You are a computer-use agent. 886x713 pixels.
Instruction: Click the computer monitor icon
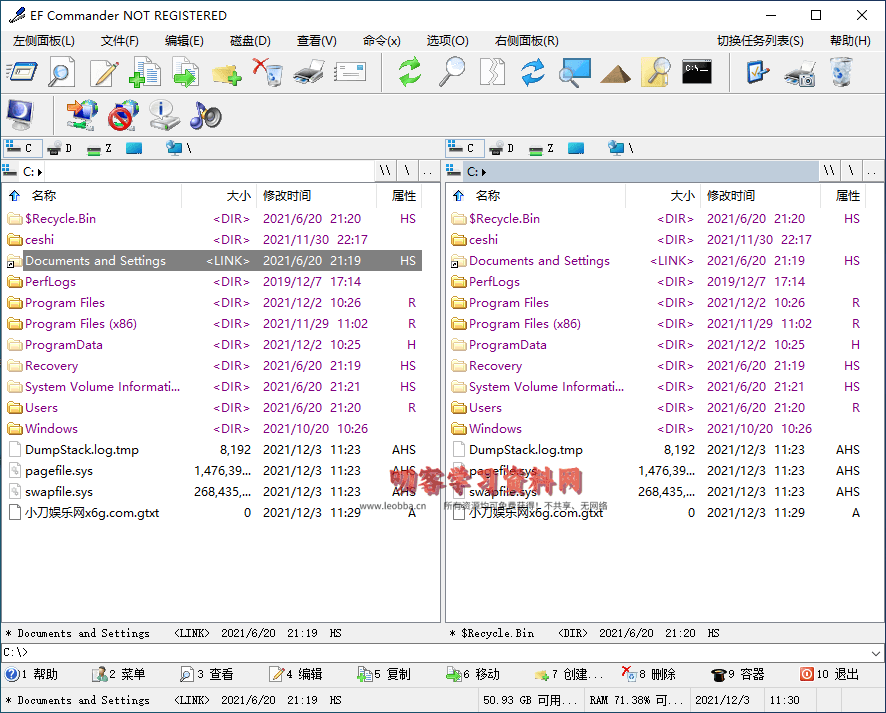point(20,114)
